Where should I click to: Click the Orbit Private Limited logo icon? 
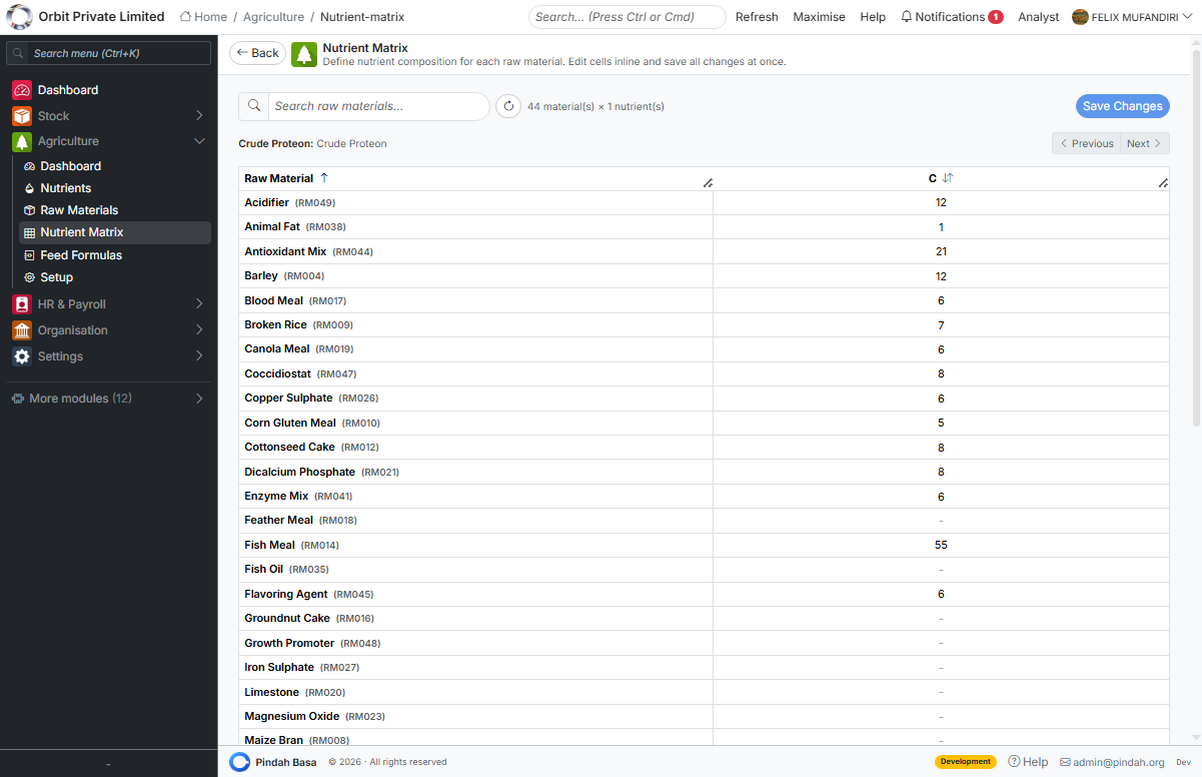tap(19, 17)
